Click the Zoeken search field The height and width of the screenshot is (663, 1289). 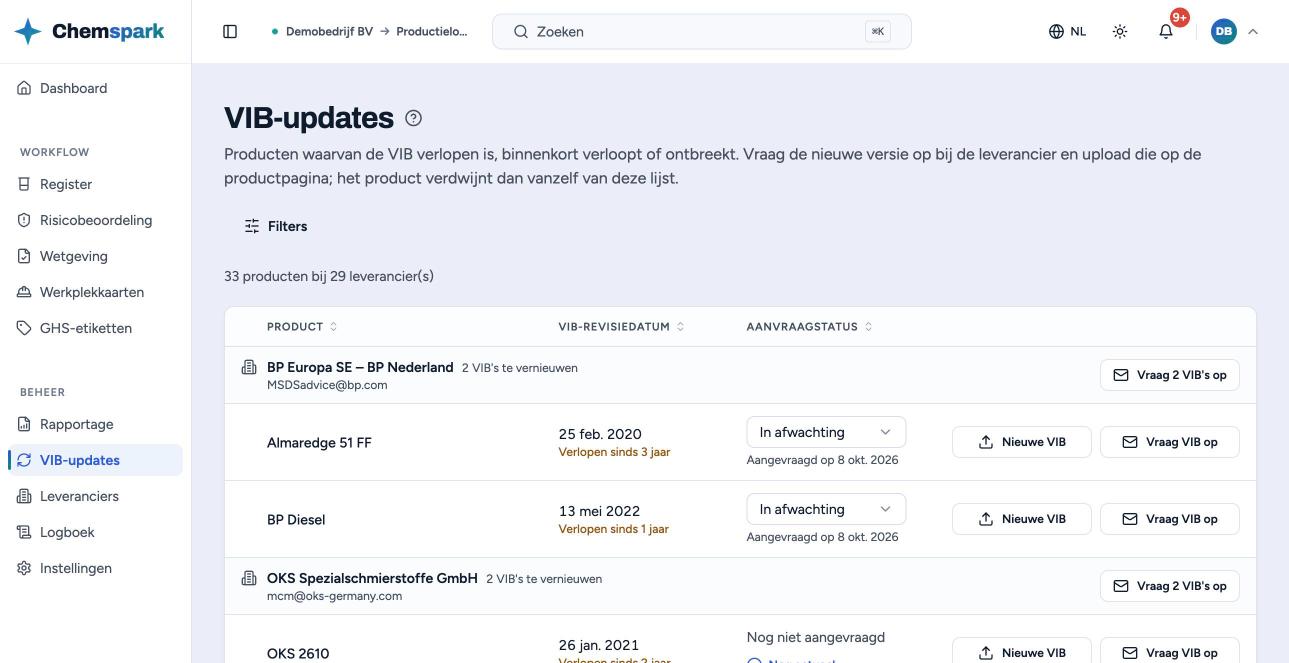tap(701, 31)
